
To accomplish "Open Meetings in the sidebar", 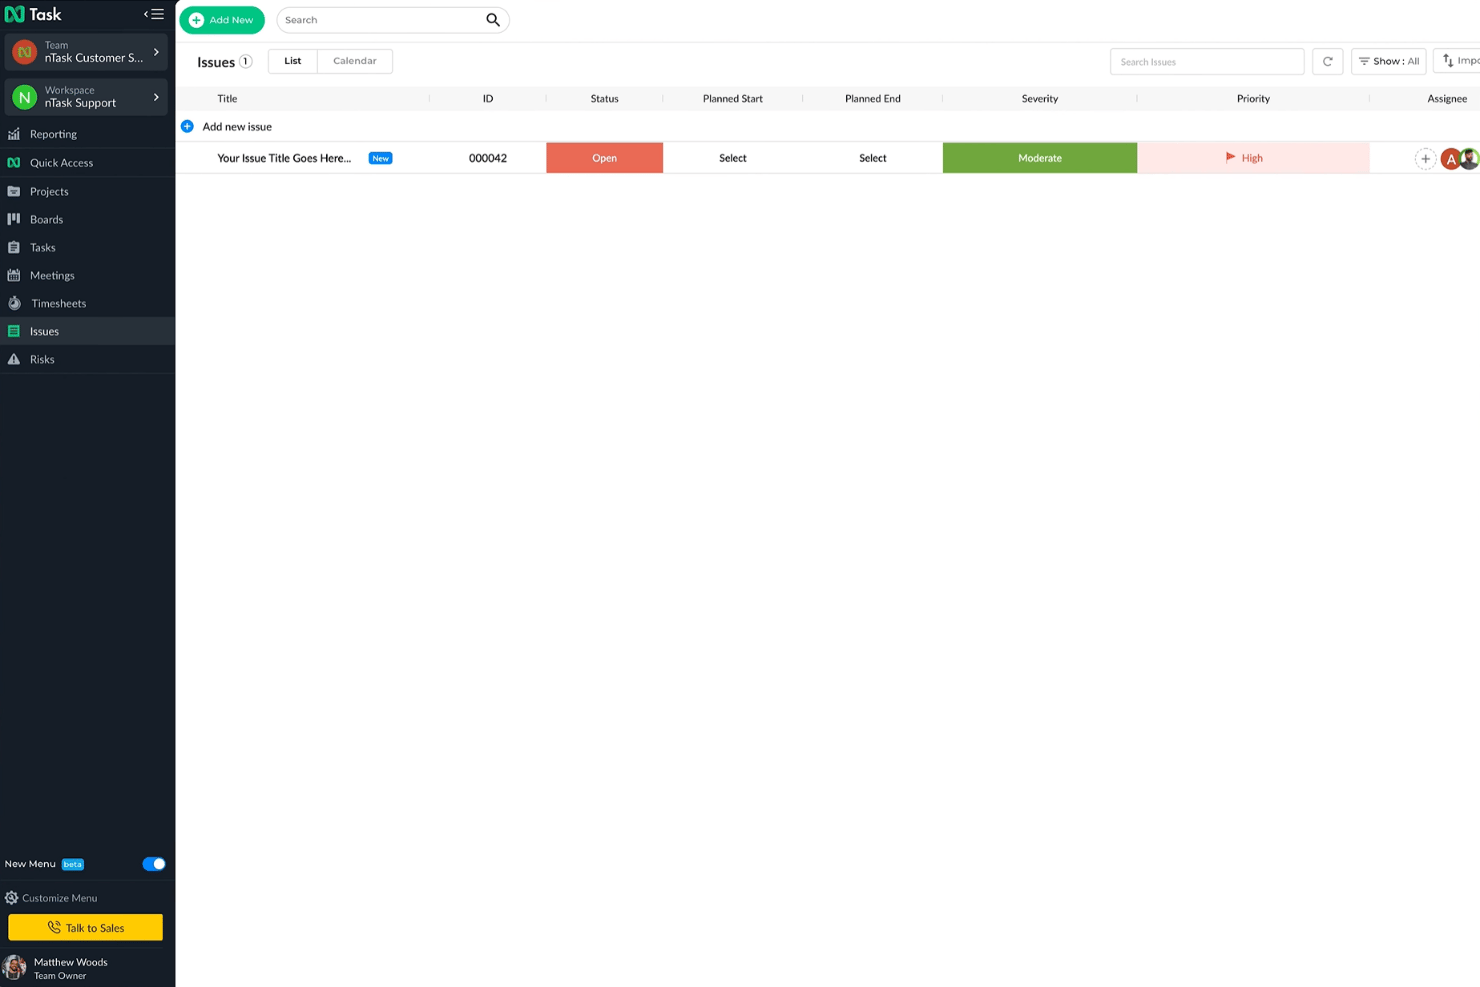I will point(87,275).
